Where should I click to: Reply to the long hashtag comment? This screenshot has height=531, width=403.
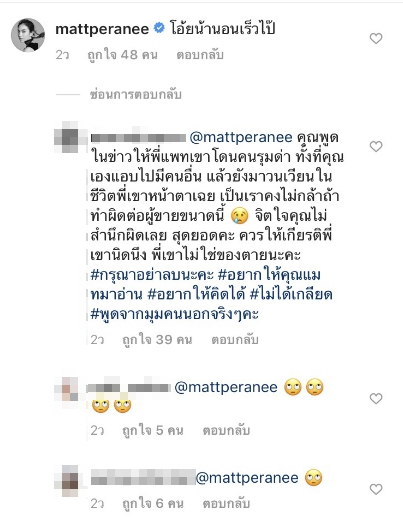click(x=235, y=340)
